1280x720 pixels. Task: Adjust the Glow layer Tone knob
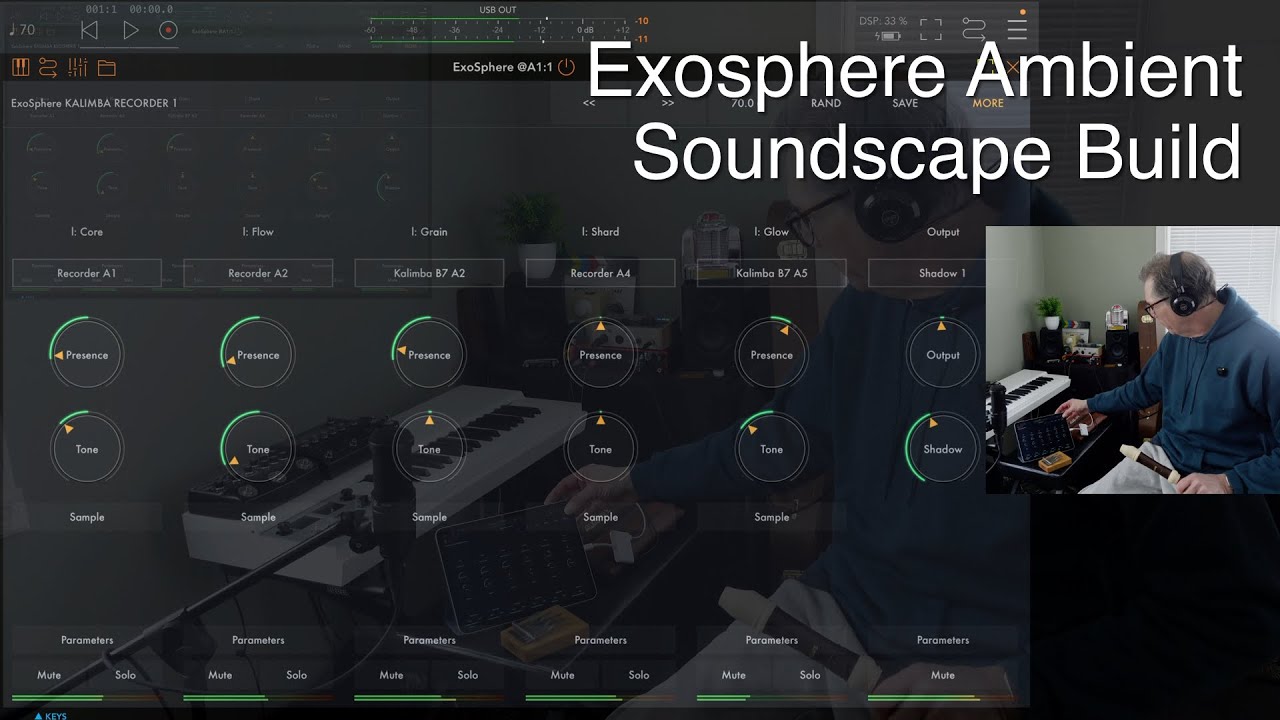coord(771,449)
